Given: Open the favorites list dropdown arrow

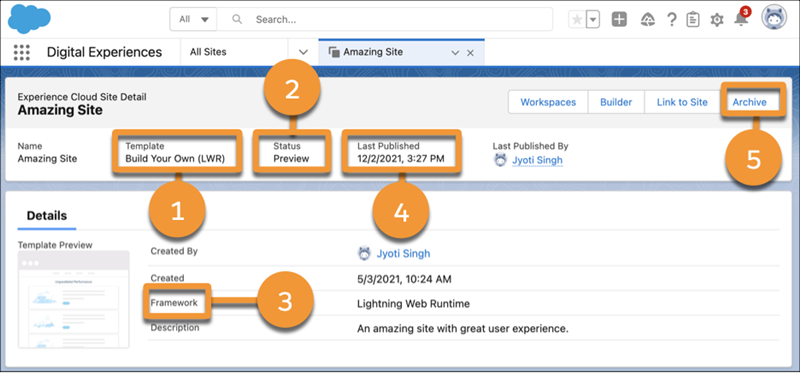Looking at the screenshot, I should pos(592,19).
